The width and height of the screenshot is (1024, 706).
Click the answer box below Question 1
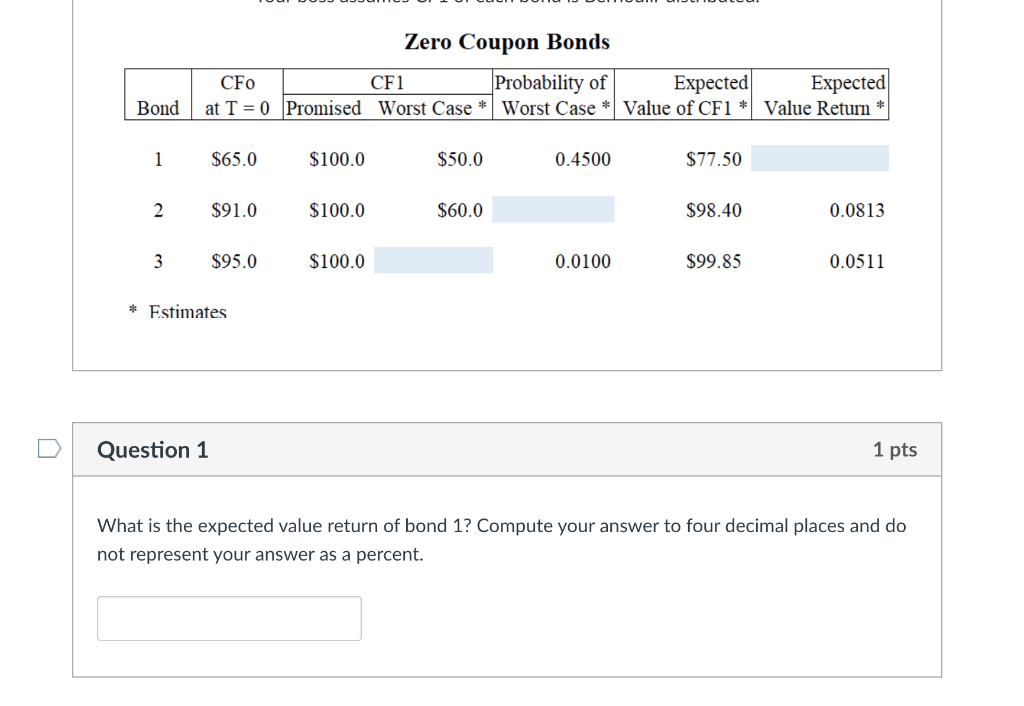click(x=228, y=618)
